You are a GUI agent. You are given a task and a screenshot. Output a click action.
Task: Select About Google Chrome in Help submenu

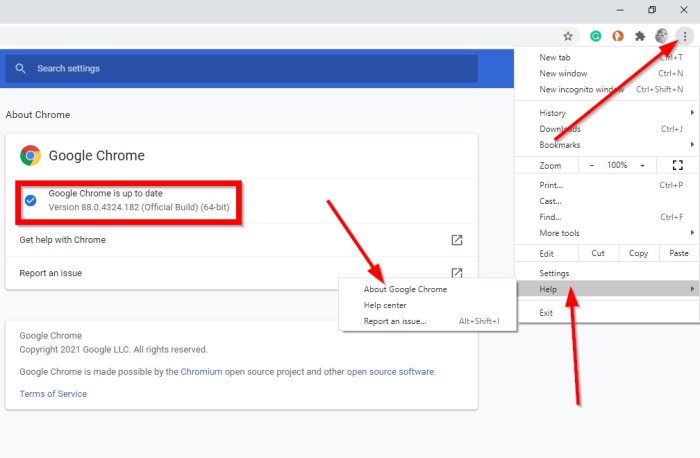pos(428,289)
